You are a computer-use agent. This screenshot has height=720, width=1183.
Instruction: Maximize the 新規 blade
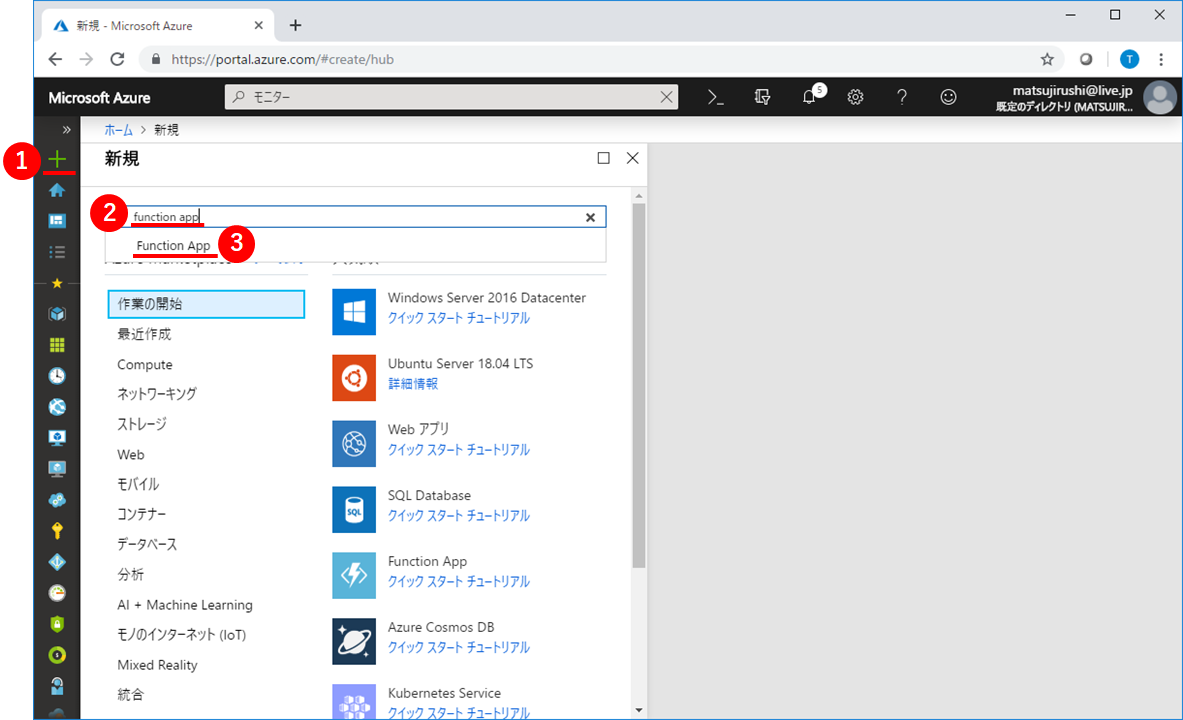(x=604, y=158)
